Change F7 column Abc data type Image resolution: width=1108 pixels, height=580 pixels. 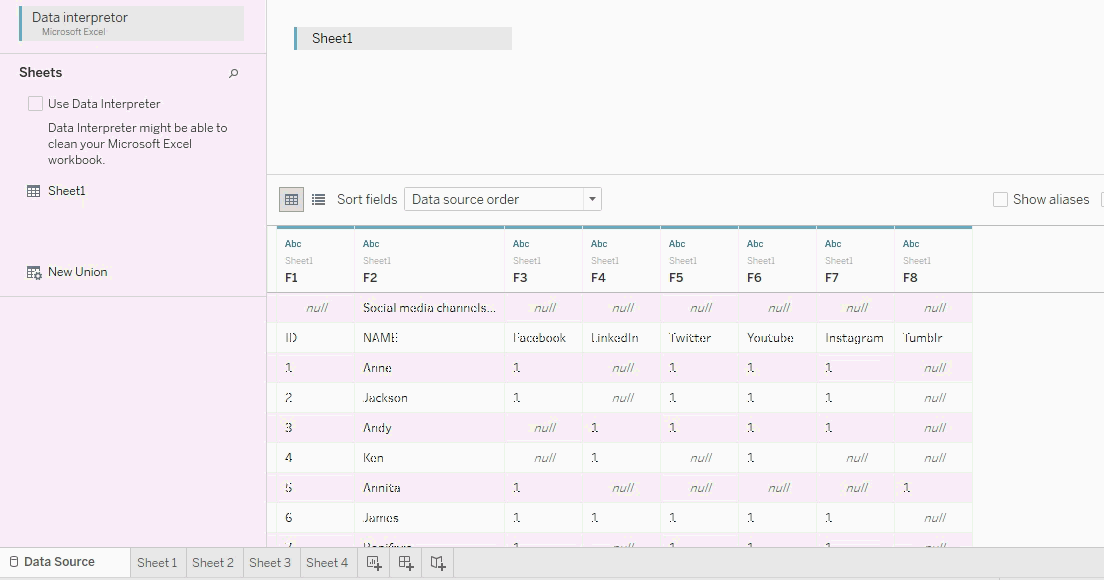[x=833, y=244]
